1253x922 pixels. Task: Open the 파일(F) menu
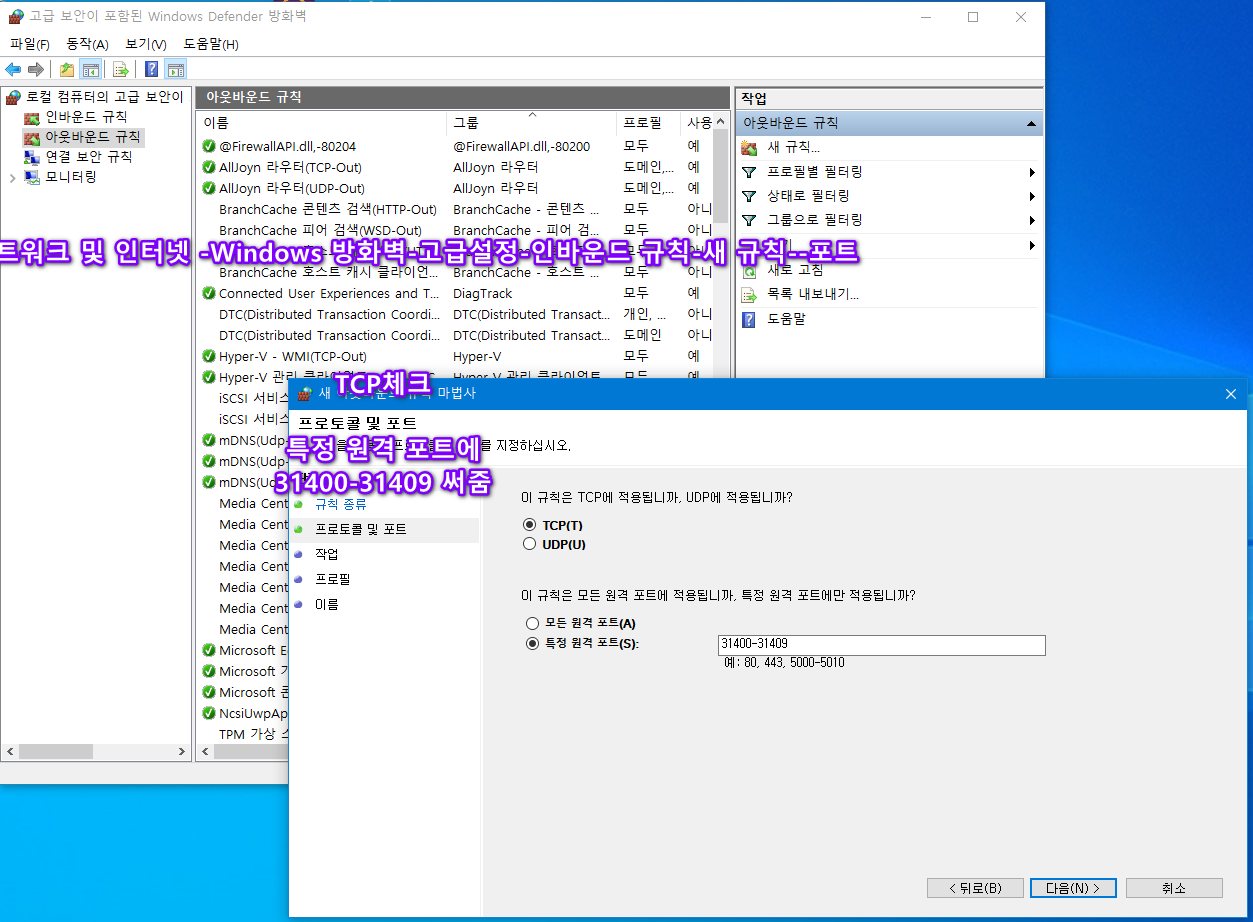[x=30, y=44]
